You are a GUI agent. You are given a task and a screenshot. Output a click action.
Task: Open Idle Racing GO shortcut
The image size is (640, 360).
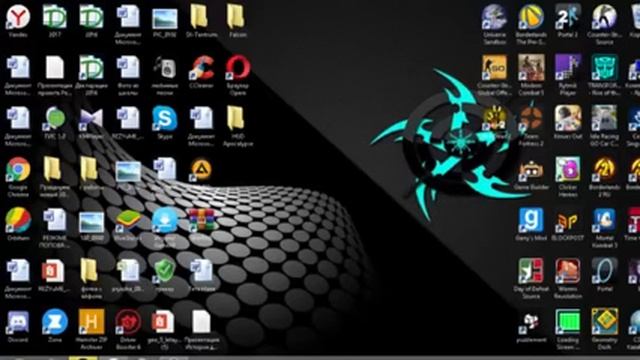604,119
